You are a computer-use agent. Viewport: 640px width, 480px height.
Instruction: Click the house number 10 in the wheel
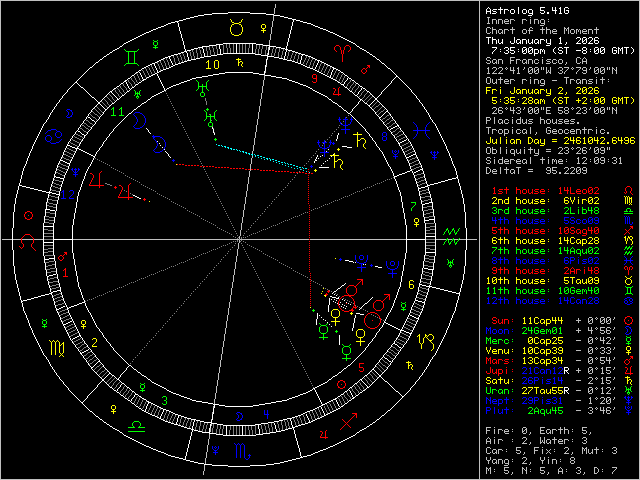(211, 65)
